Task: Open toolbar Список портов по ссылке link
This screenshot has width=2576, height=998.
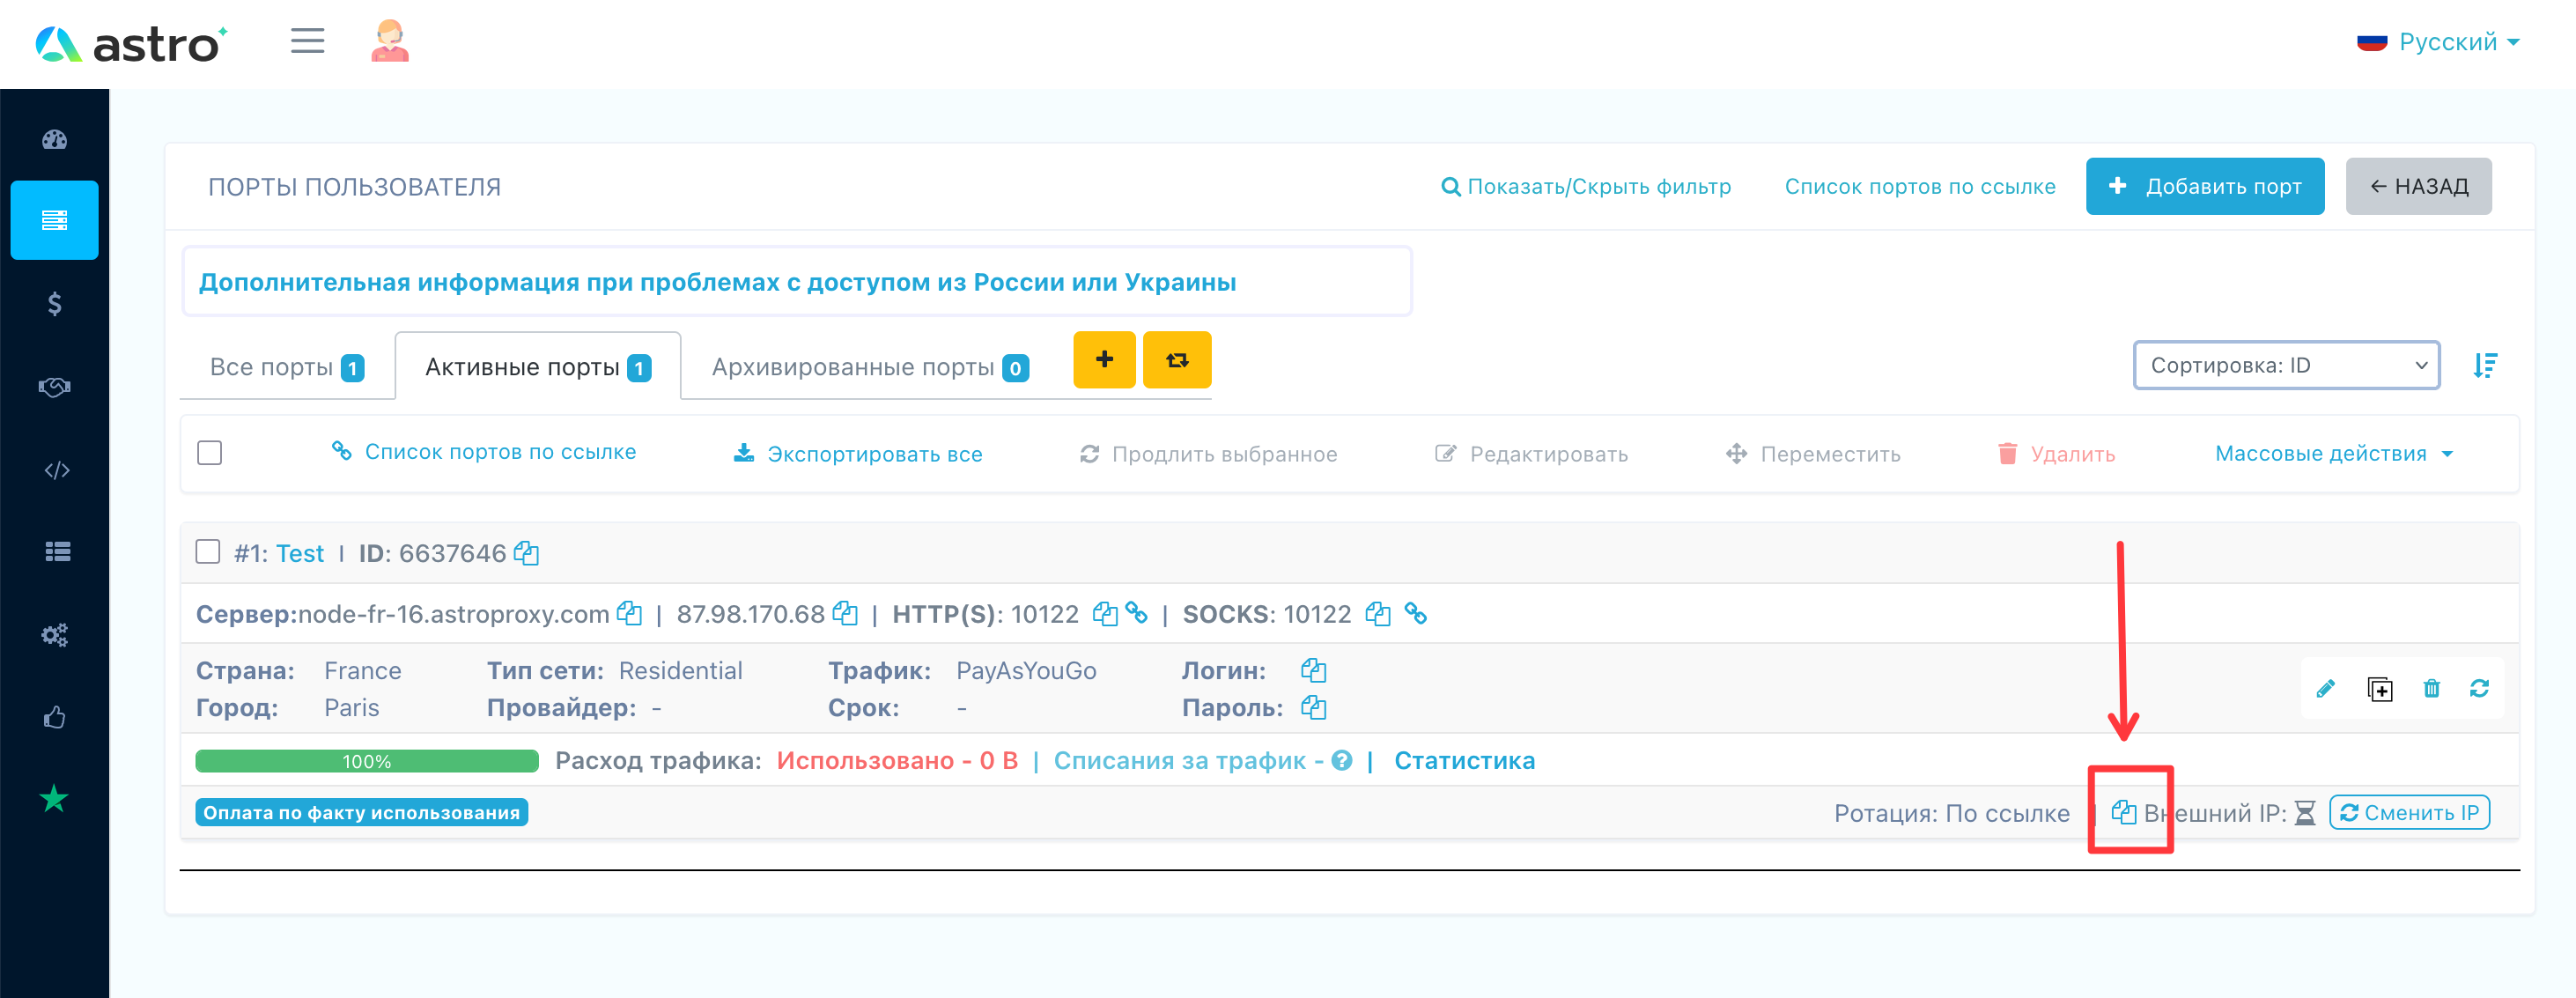Action: click(x=484, y=451)
